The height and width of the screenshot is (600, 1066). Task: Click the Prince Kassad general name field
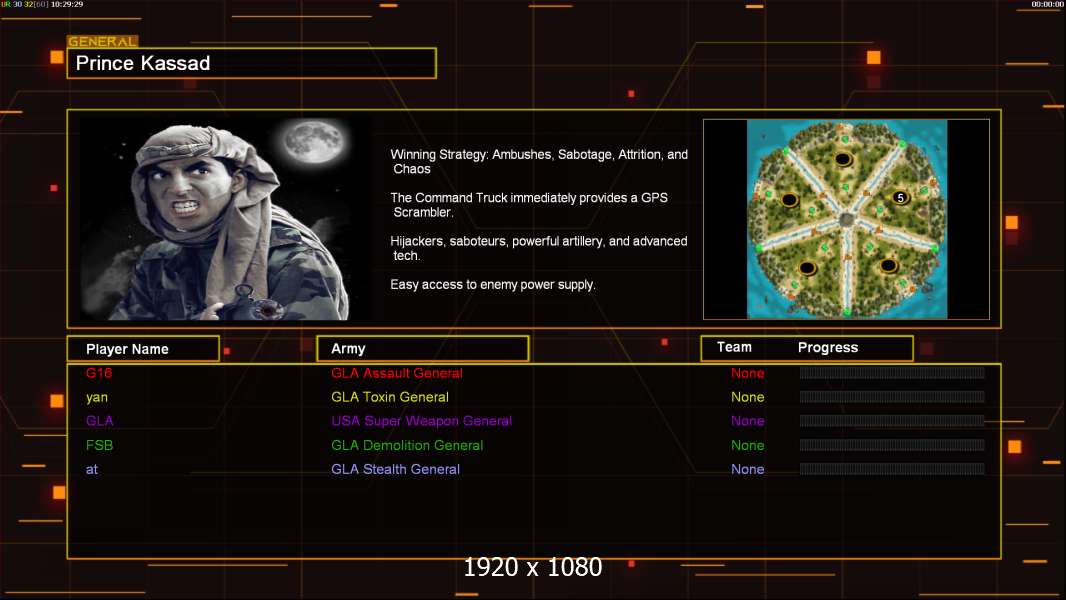252,63
